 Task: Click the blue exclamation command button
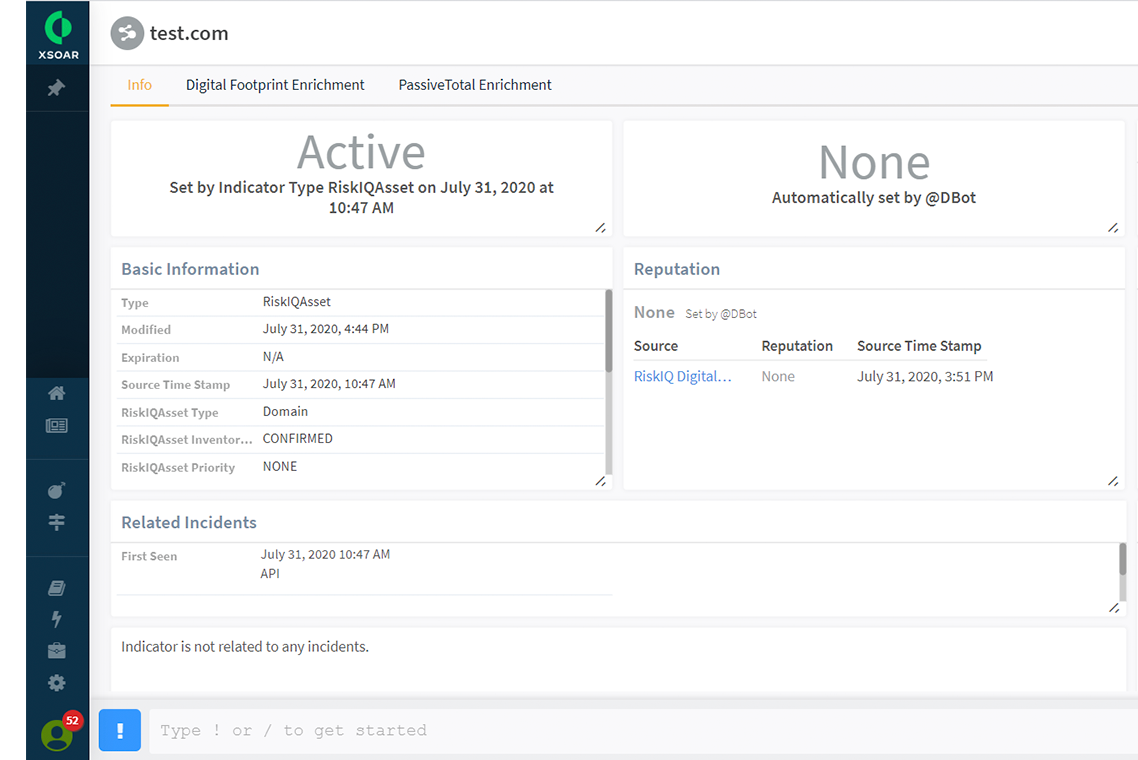coord(120,730)
